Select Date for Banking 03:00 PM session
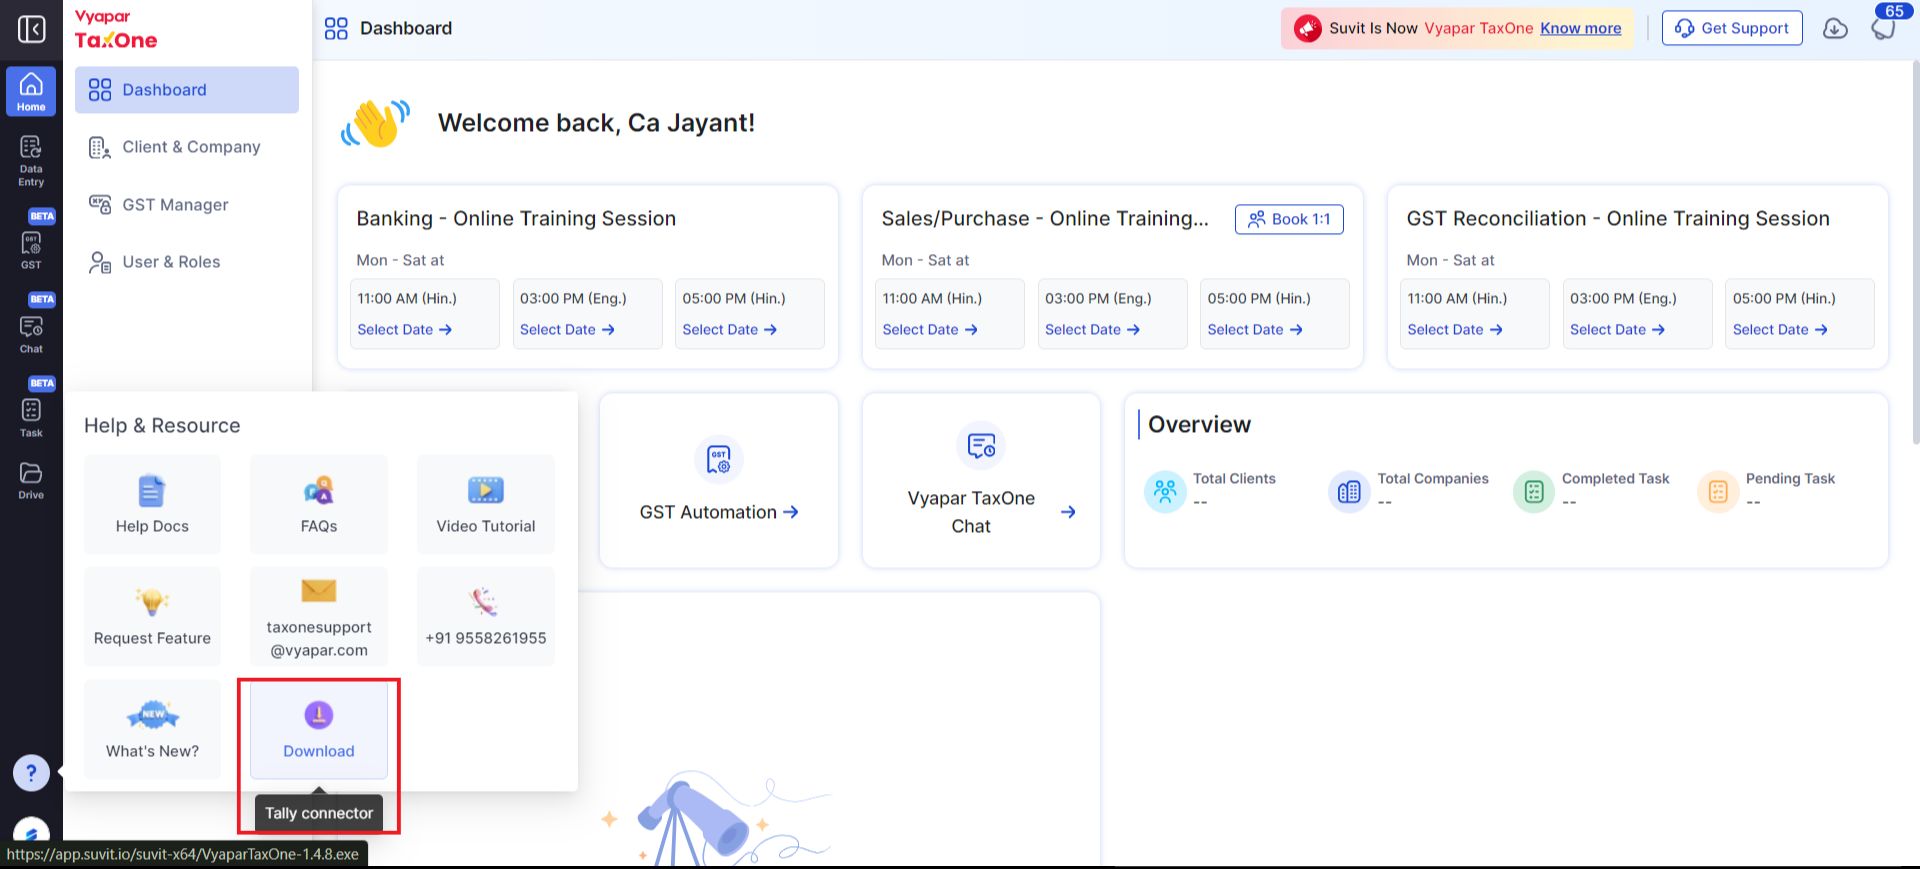The width and height of the screenshot is (1920, 869). (x=567, y=330)
